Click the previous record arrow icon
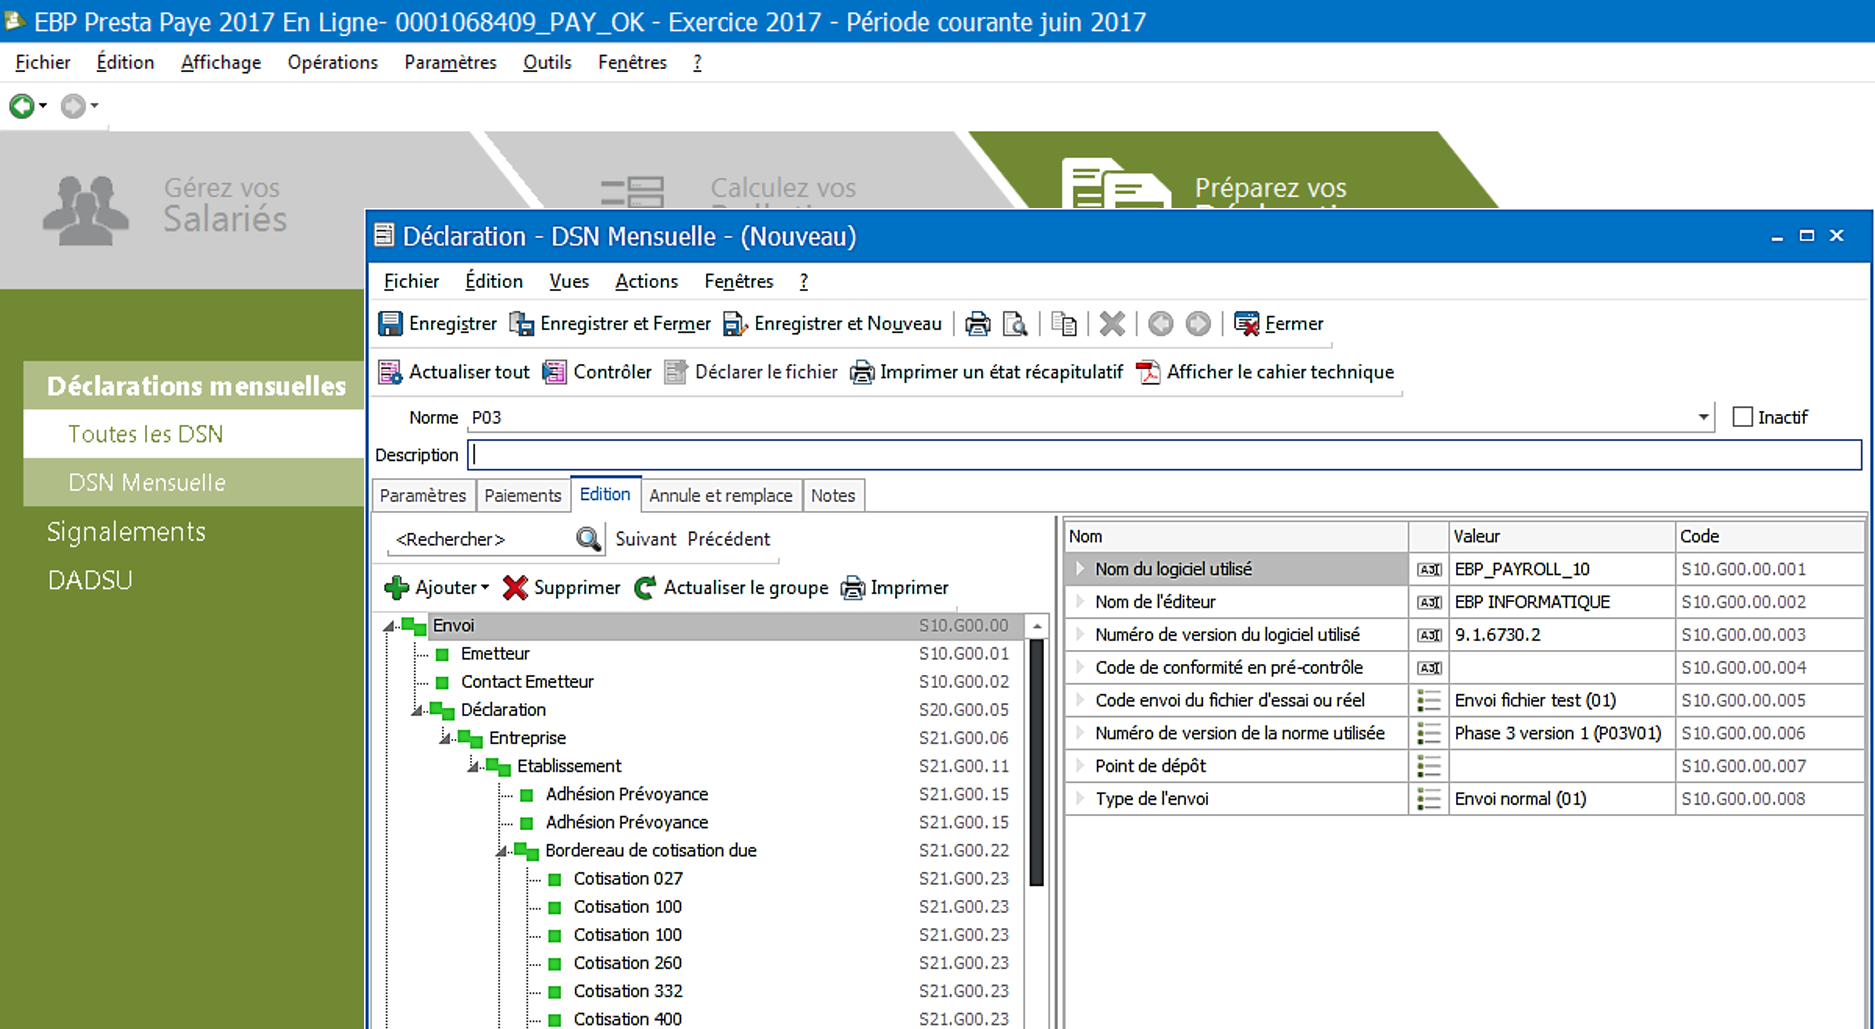The height and width of the screenshot is (1029, 1875). 1160,324
